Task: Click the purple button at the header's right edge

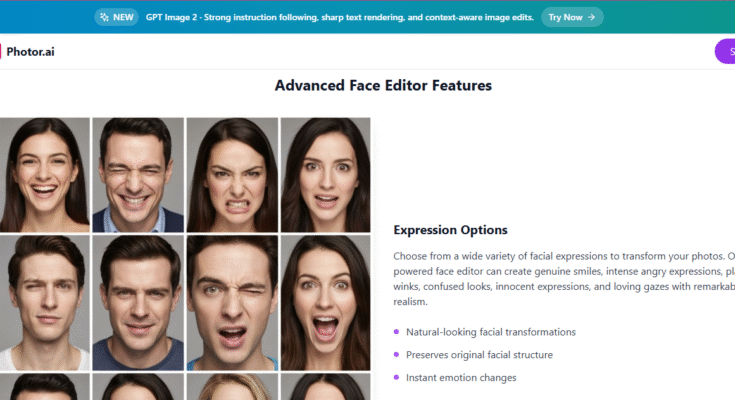Action: click(x=725, y=52)
